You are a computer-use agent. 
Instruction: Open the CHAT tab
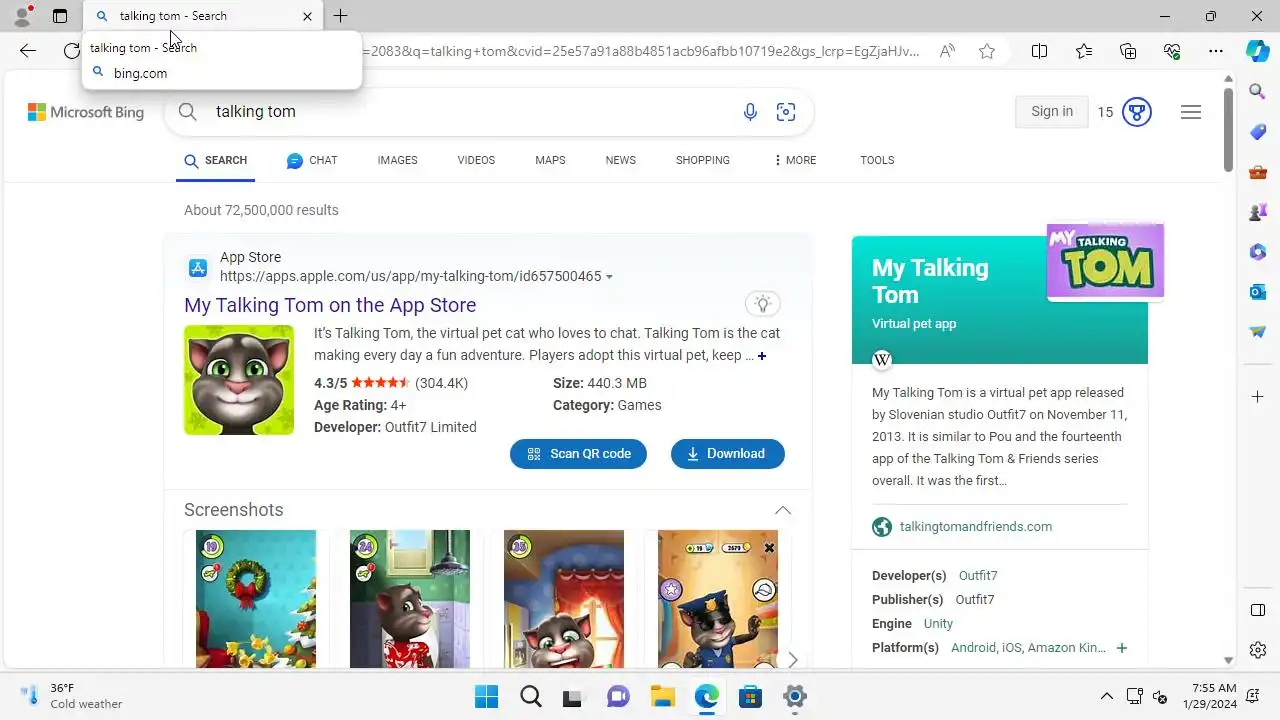(x=312, y=160)
